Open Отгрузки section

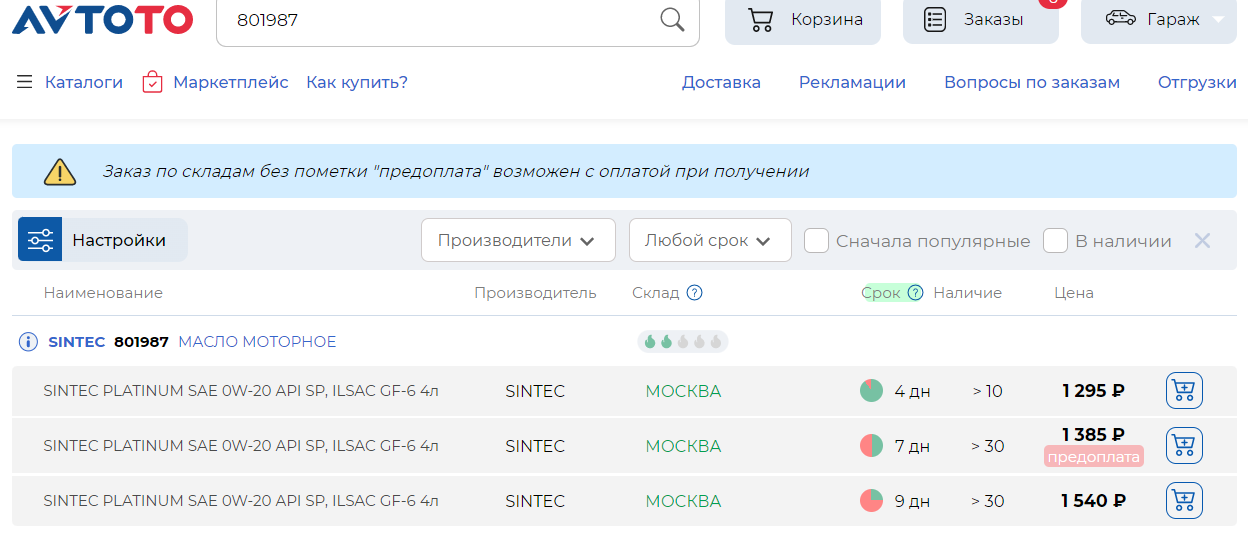1197,82
